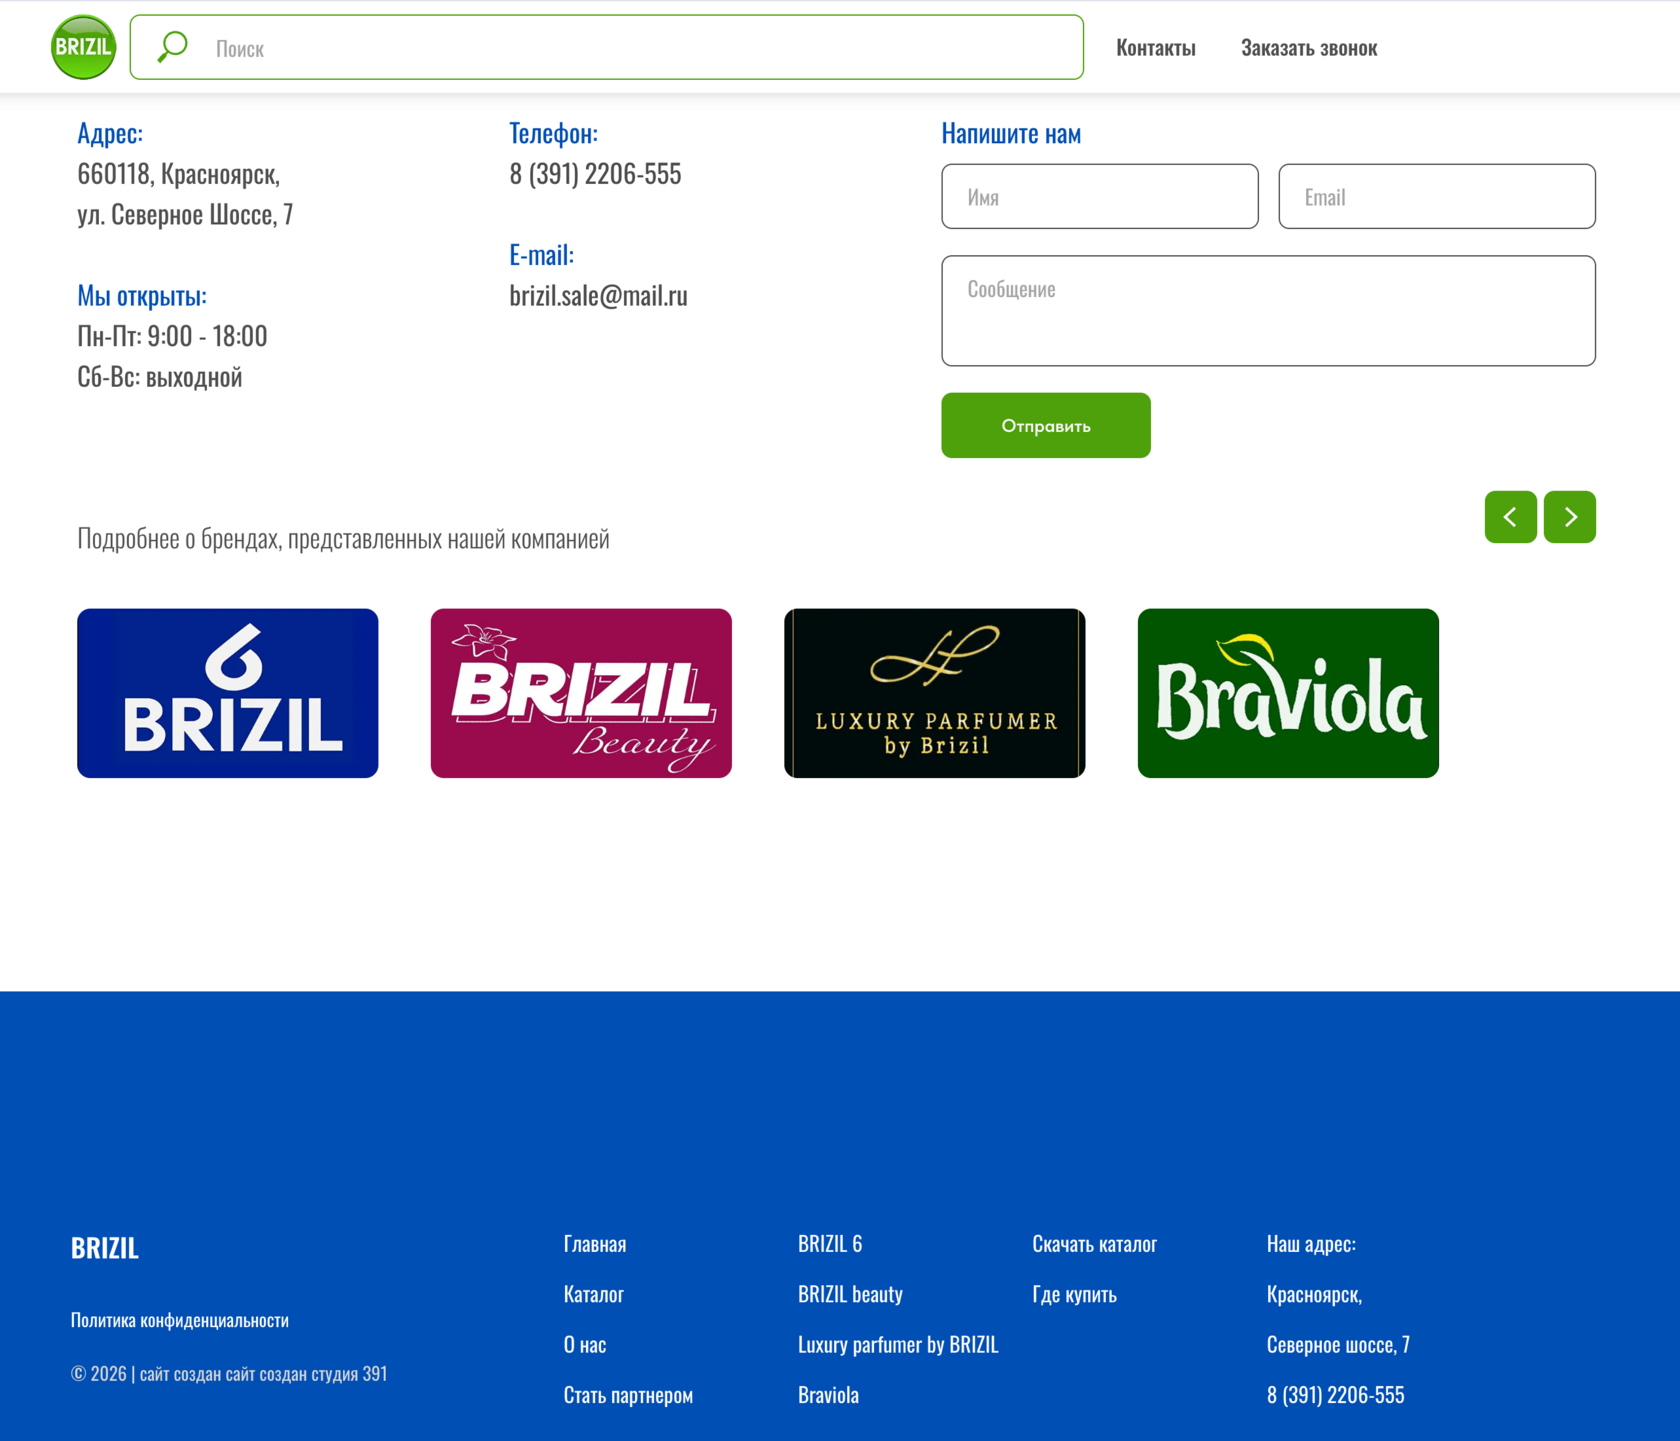Show next brands with right arrow
This screenshot has width=1680, height=1441.
click(1569, 517)
